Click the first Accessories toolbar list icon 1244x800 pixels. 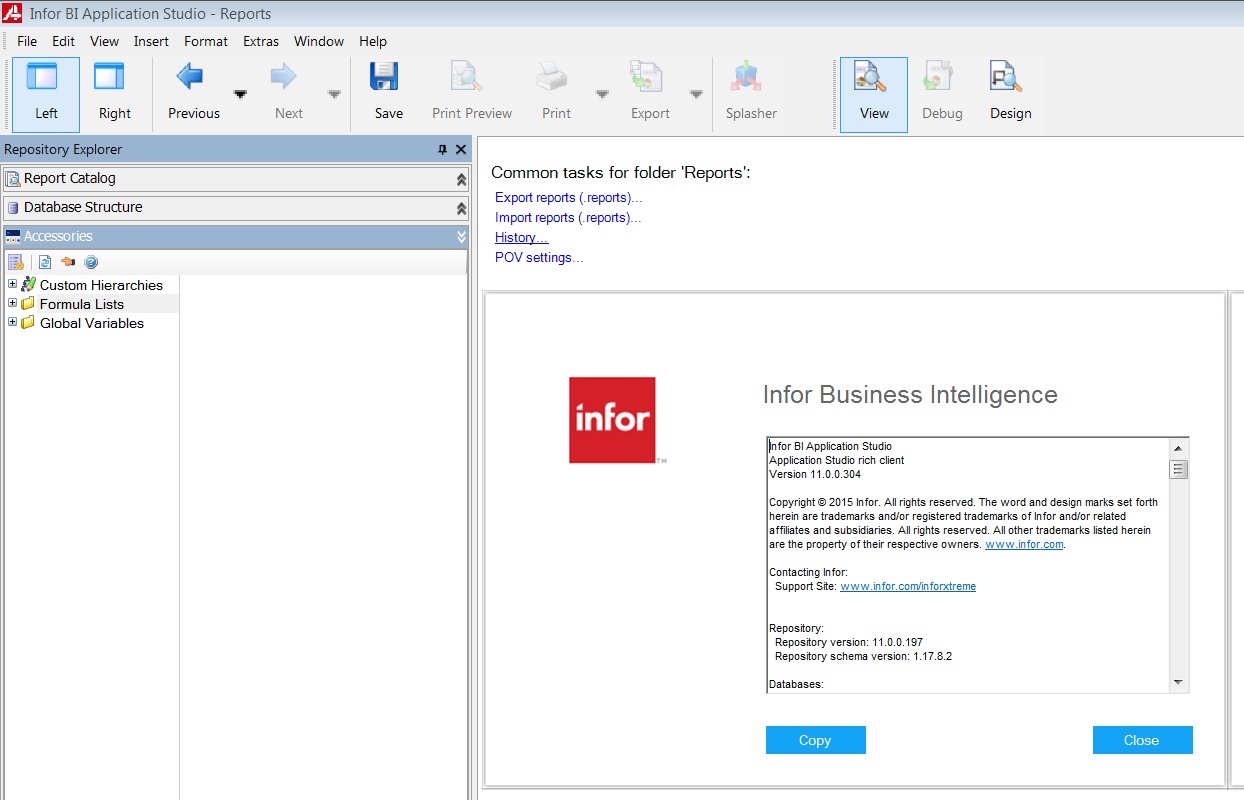pos(16,262)
